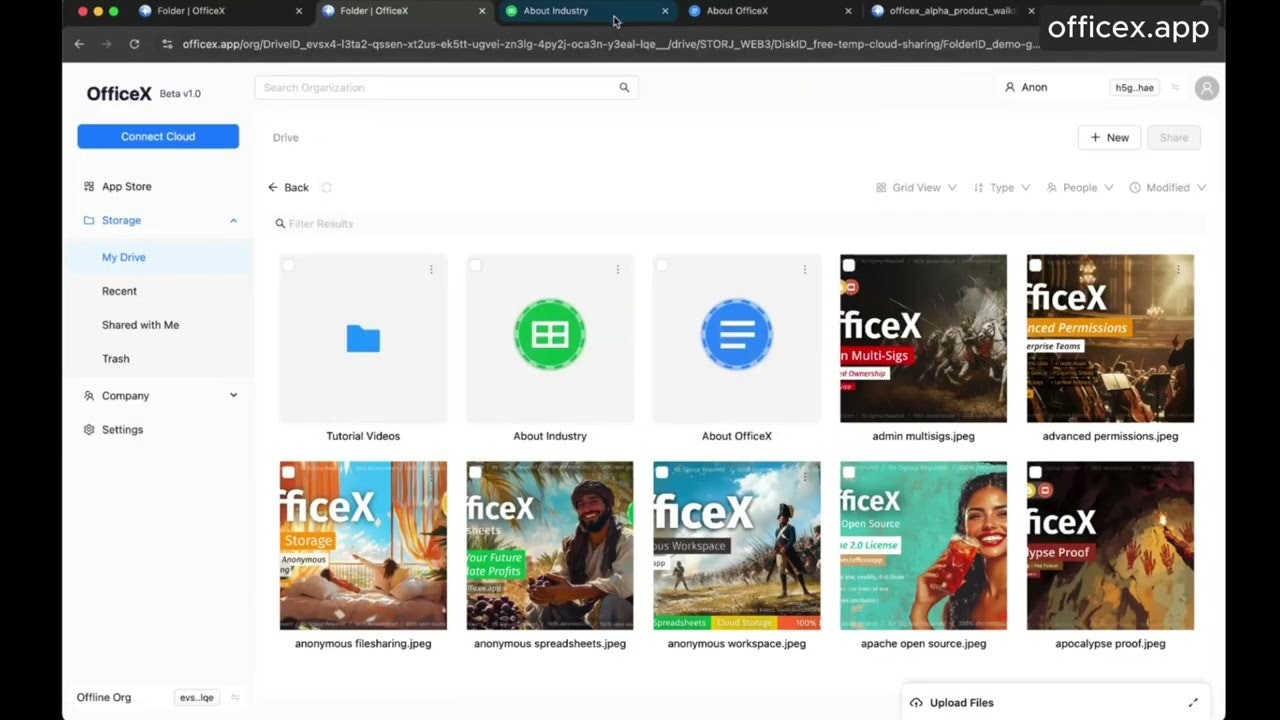Click the search magnifier in Search Organization
Image resolution: width=1280 pixels, height=720 pixels.
pyautogui.click(x=624, y=87)
